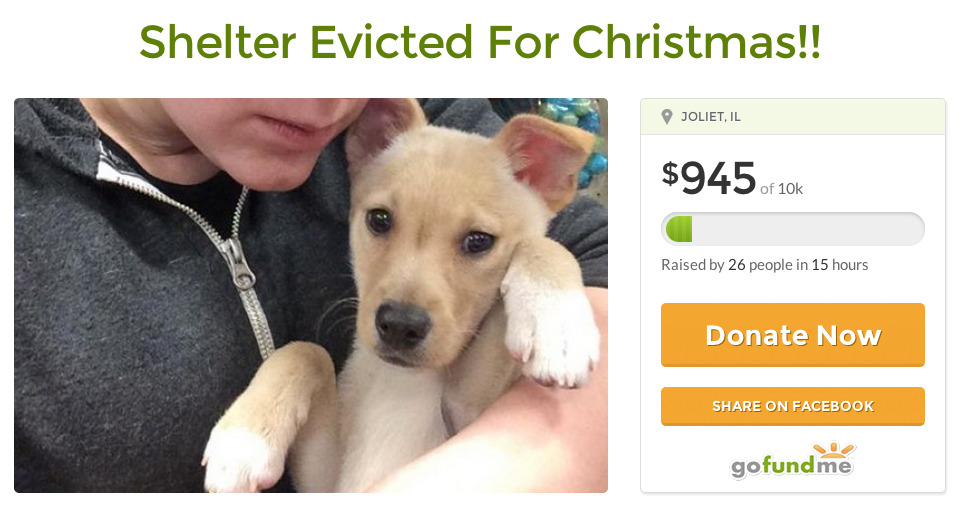Click the puppy's black nose

point(401,323)
